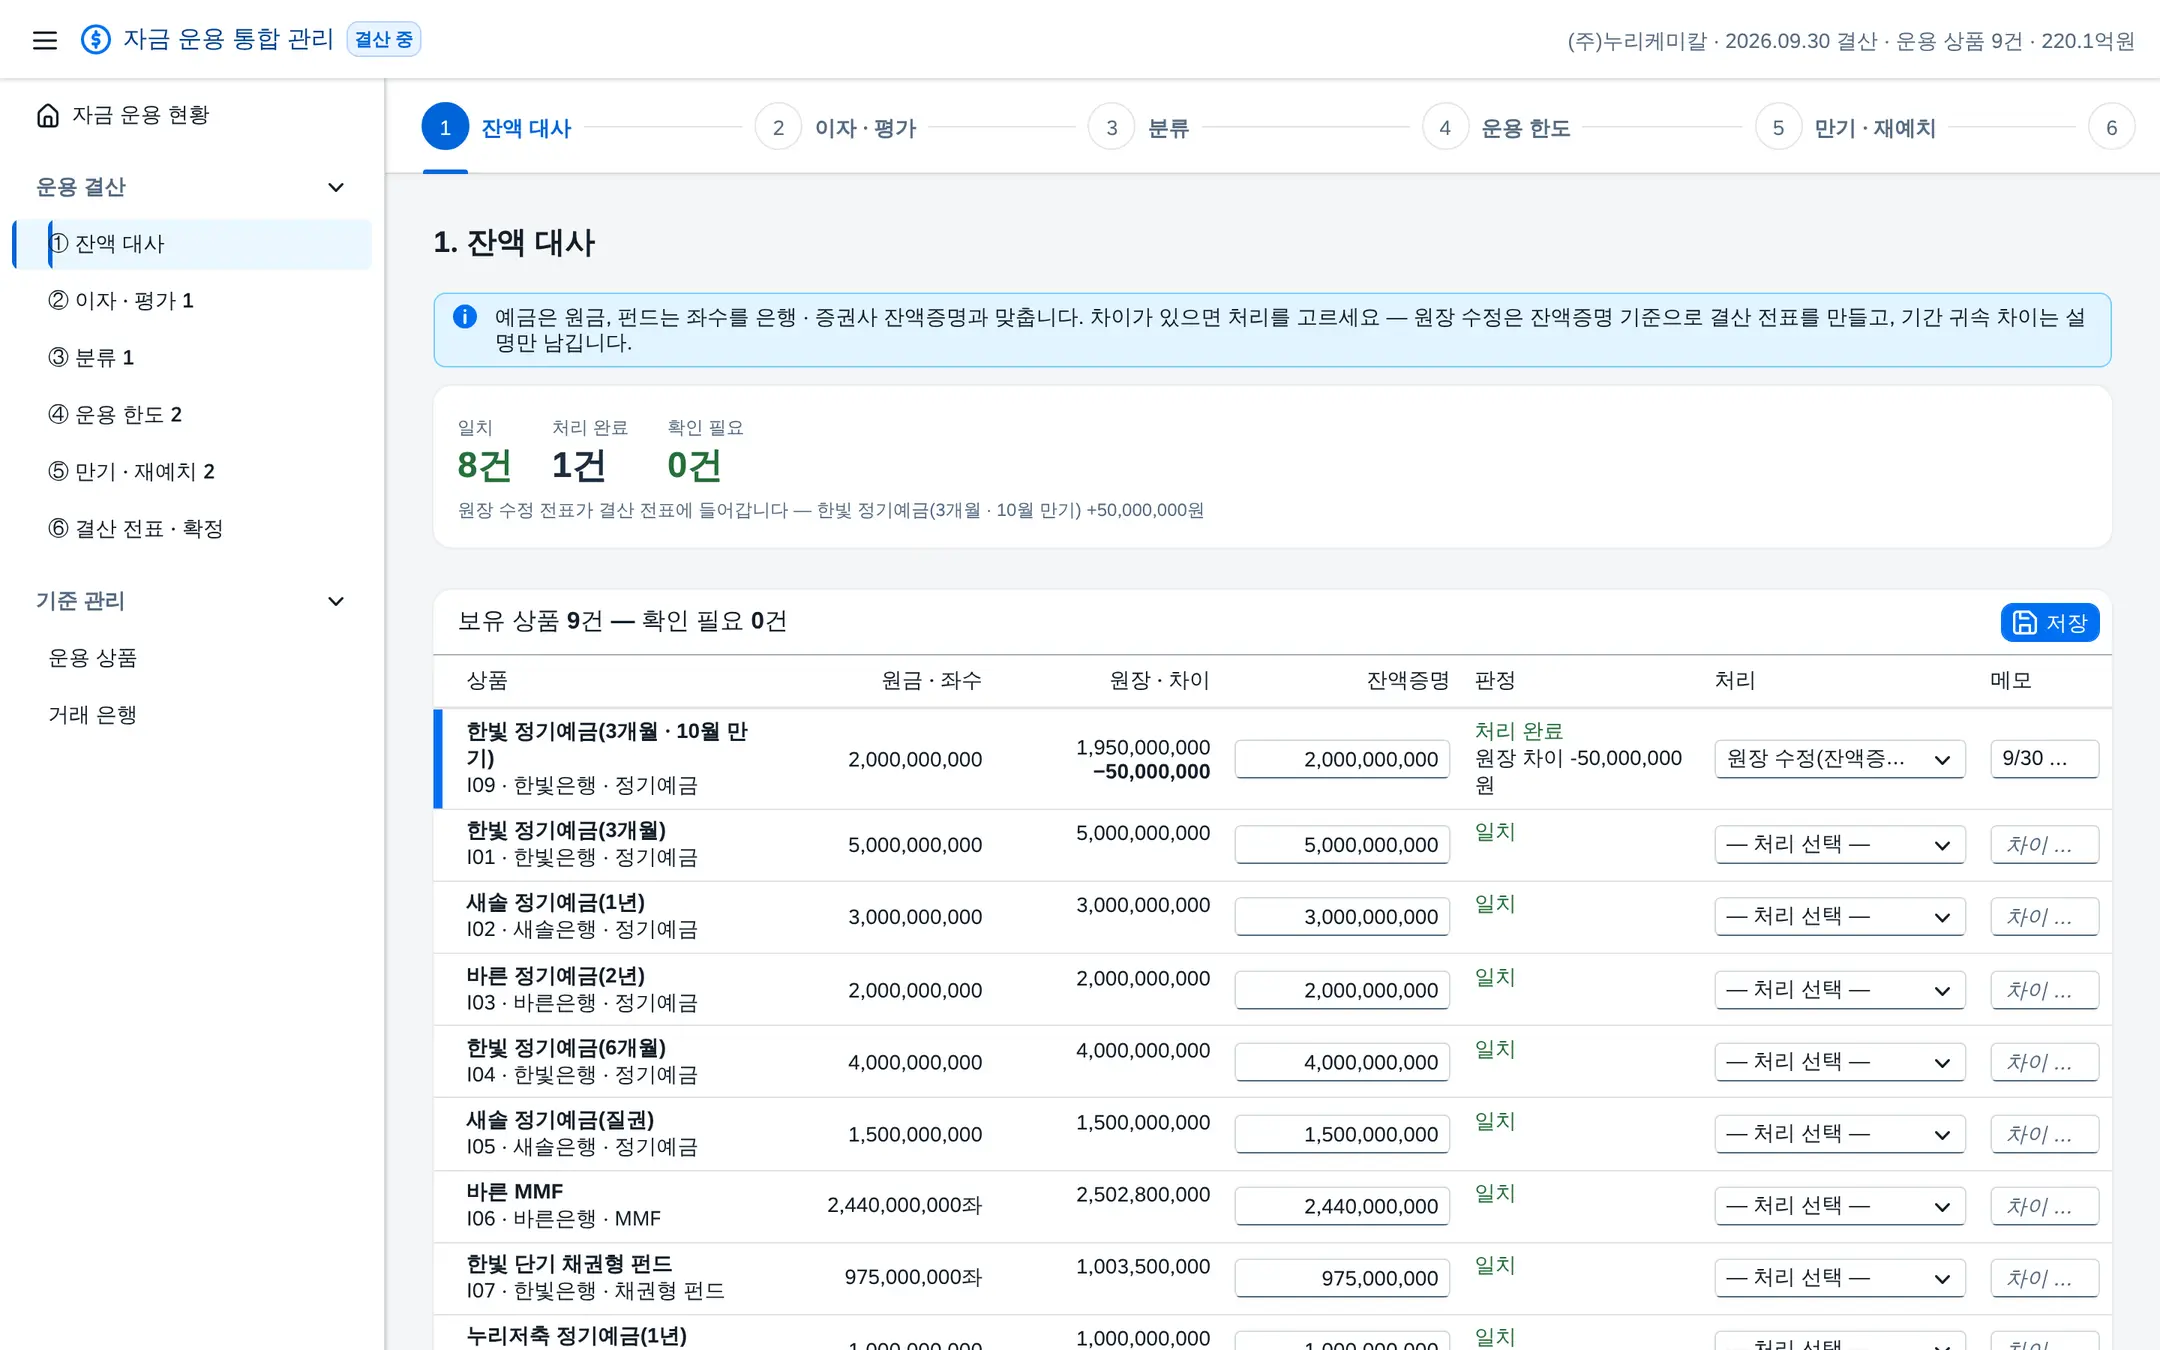Edit 잔액증명 field showing 5,000,000,000
This screenshot has height=1350, width=2160.
pos(1342,845)
